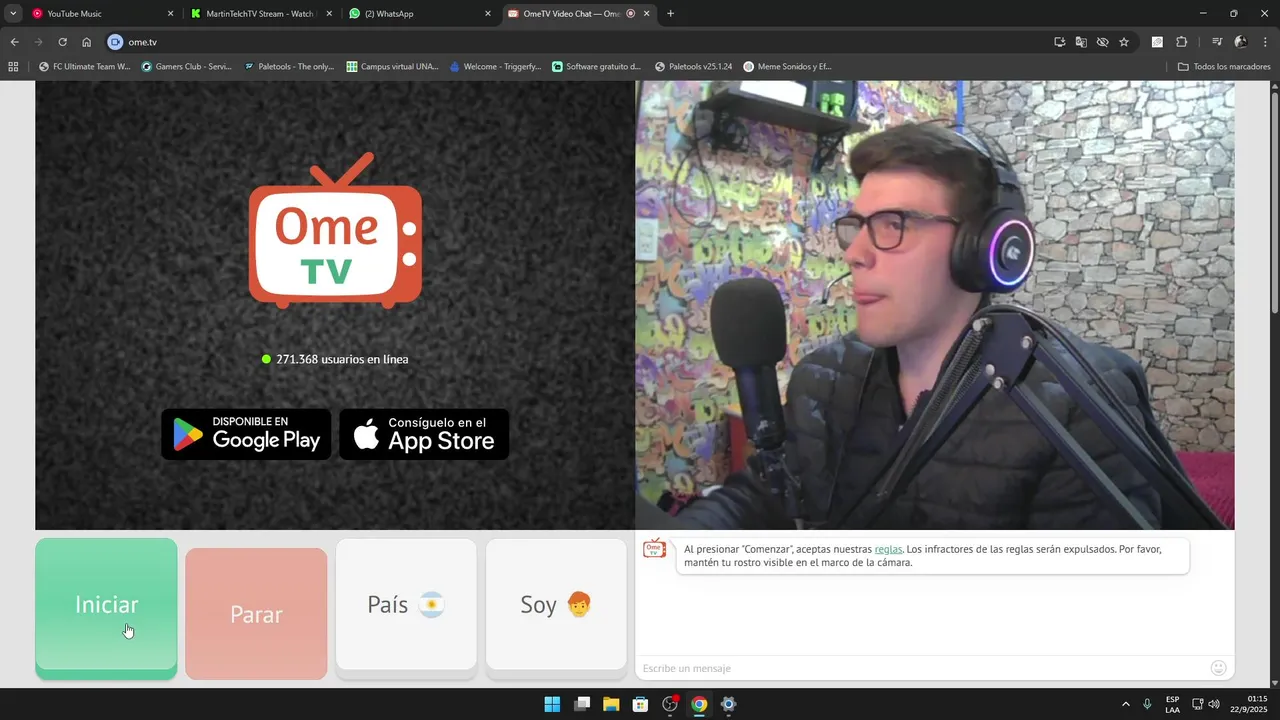This screenshot has height=720, width=1280.
Task: Close the OmeTV Video Chat tab
Action: pyautogui.click(x=647, y=14)
